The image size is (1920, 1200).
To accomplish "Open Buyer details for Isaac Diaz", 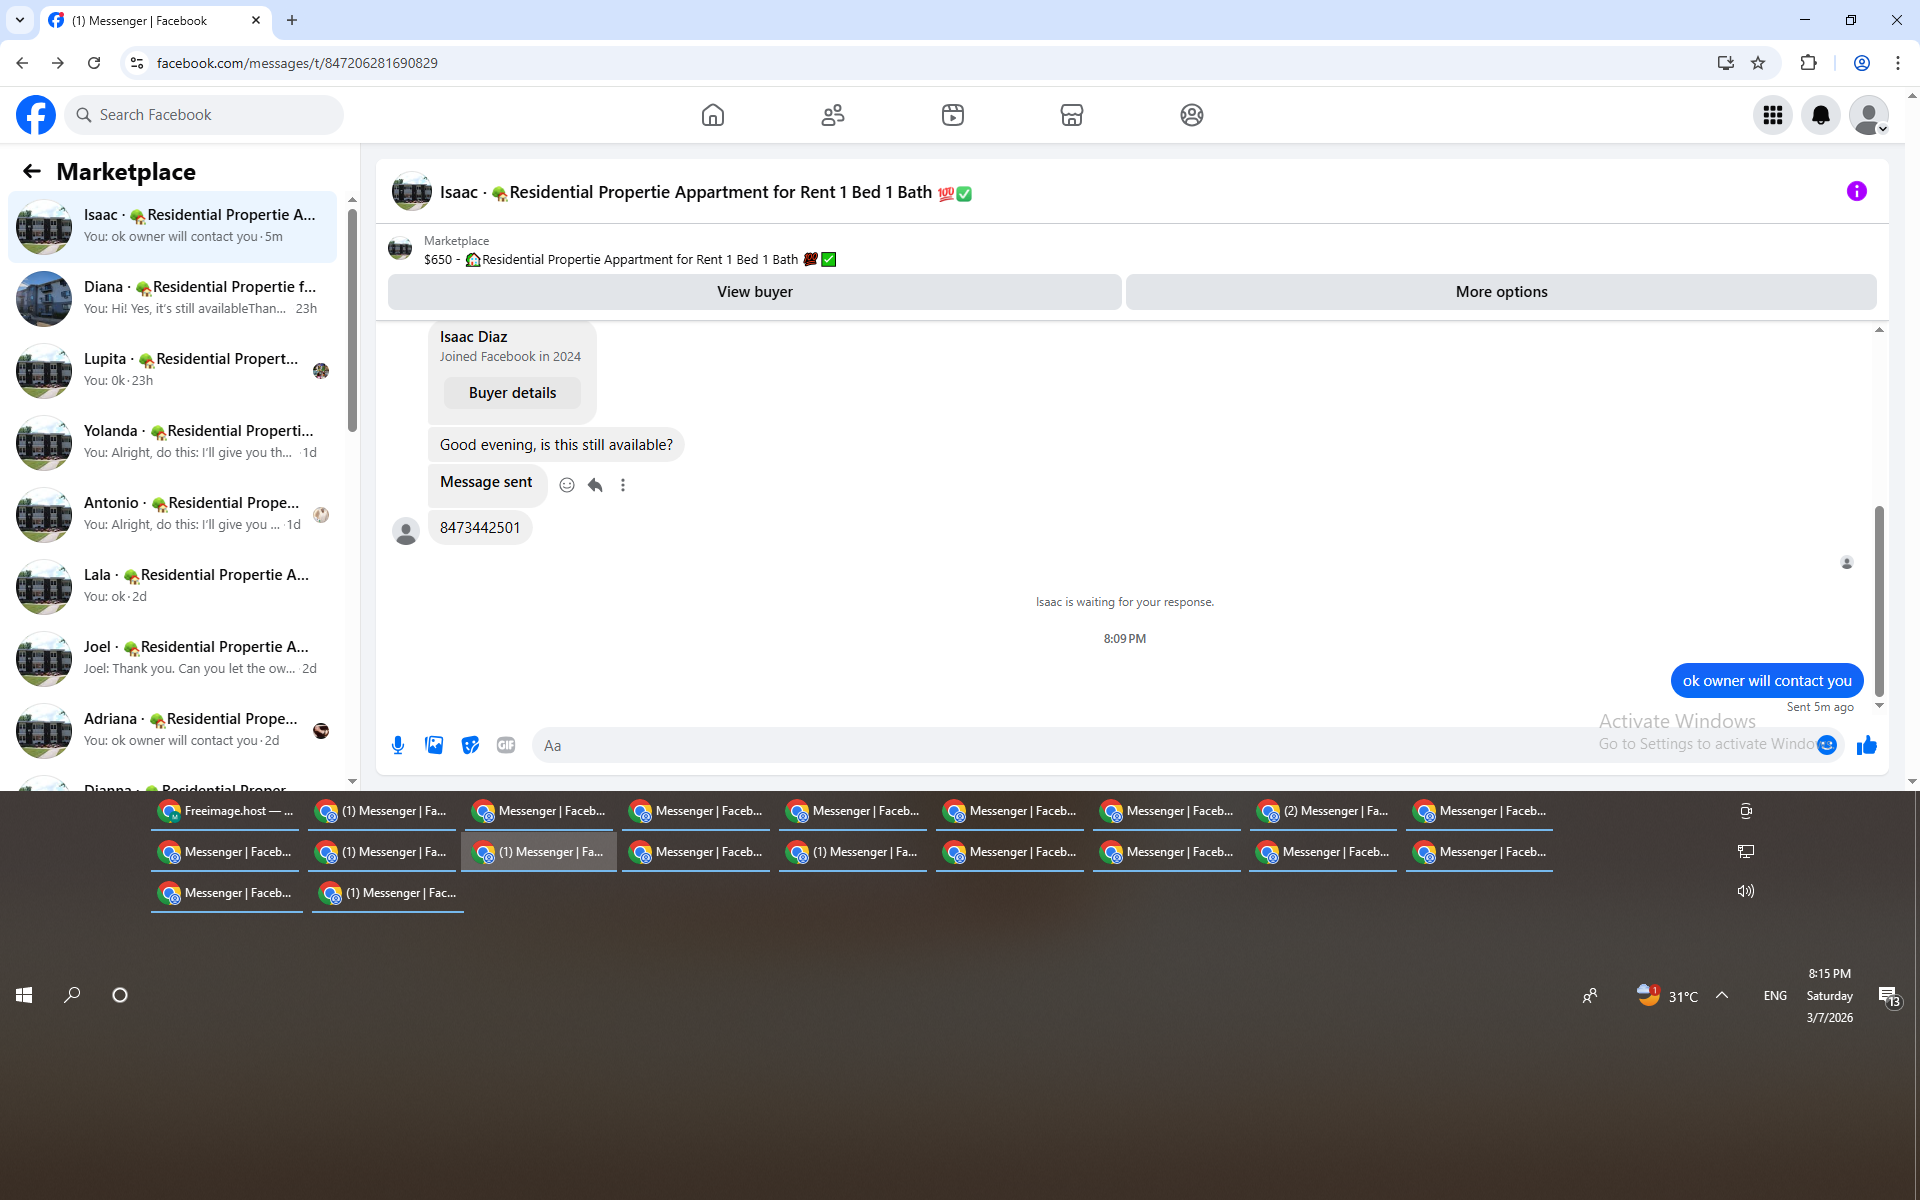I will tap(512, 393).
